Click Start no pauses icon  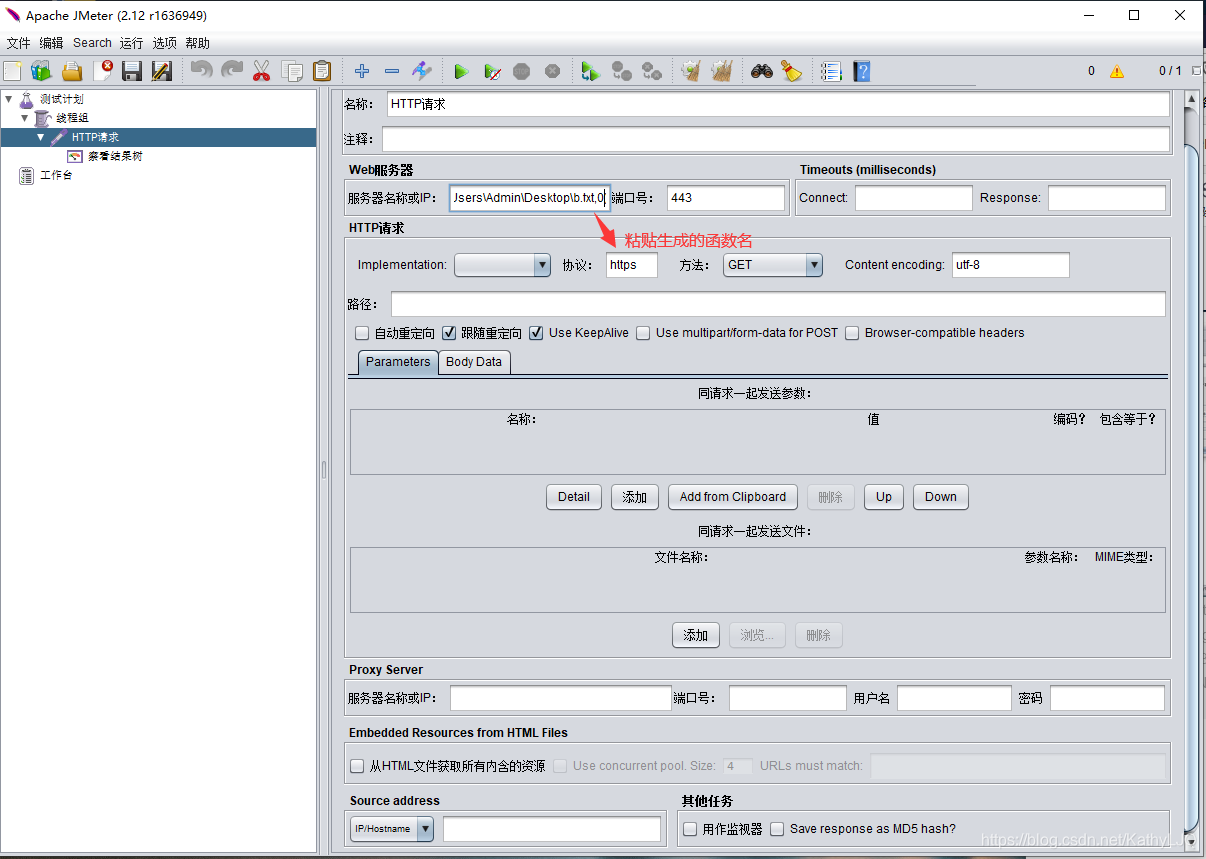(x=492, y=71)
